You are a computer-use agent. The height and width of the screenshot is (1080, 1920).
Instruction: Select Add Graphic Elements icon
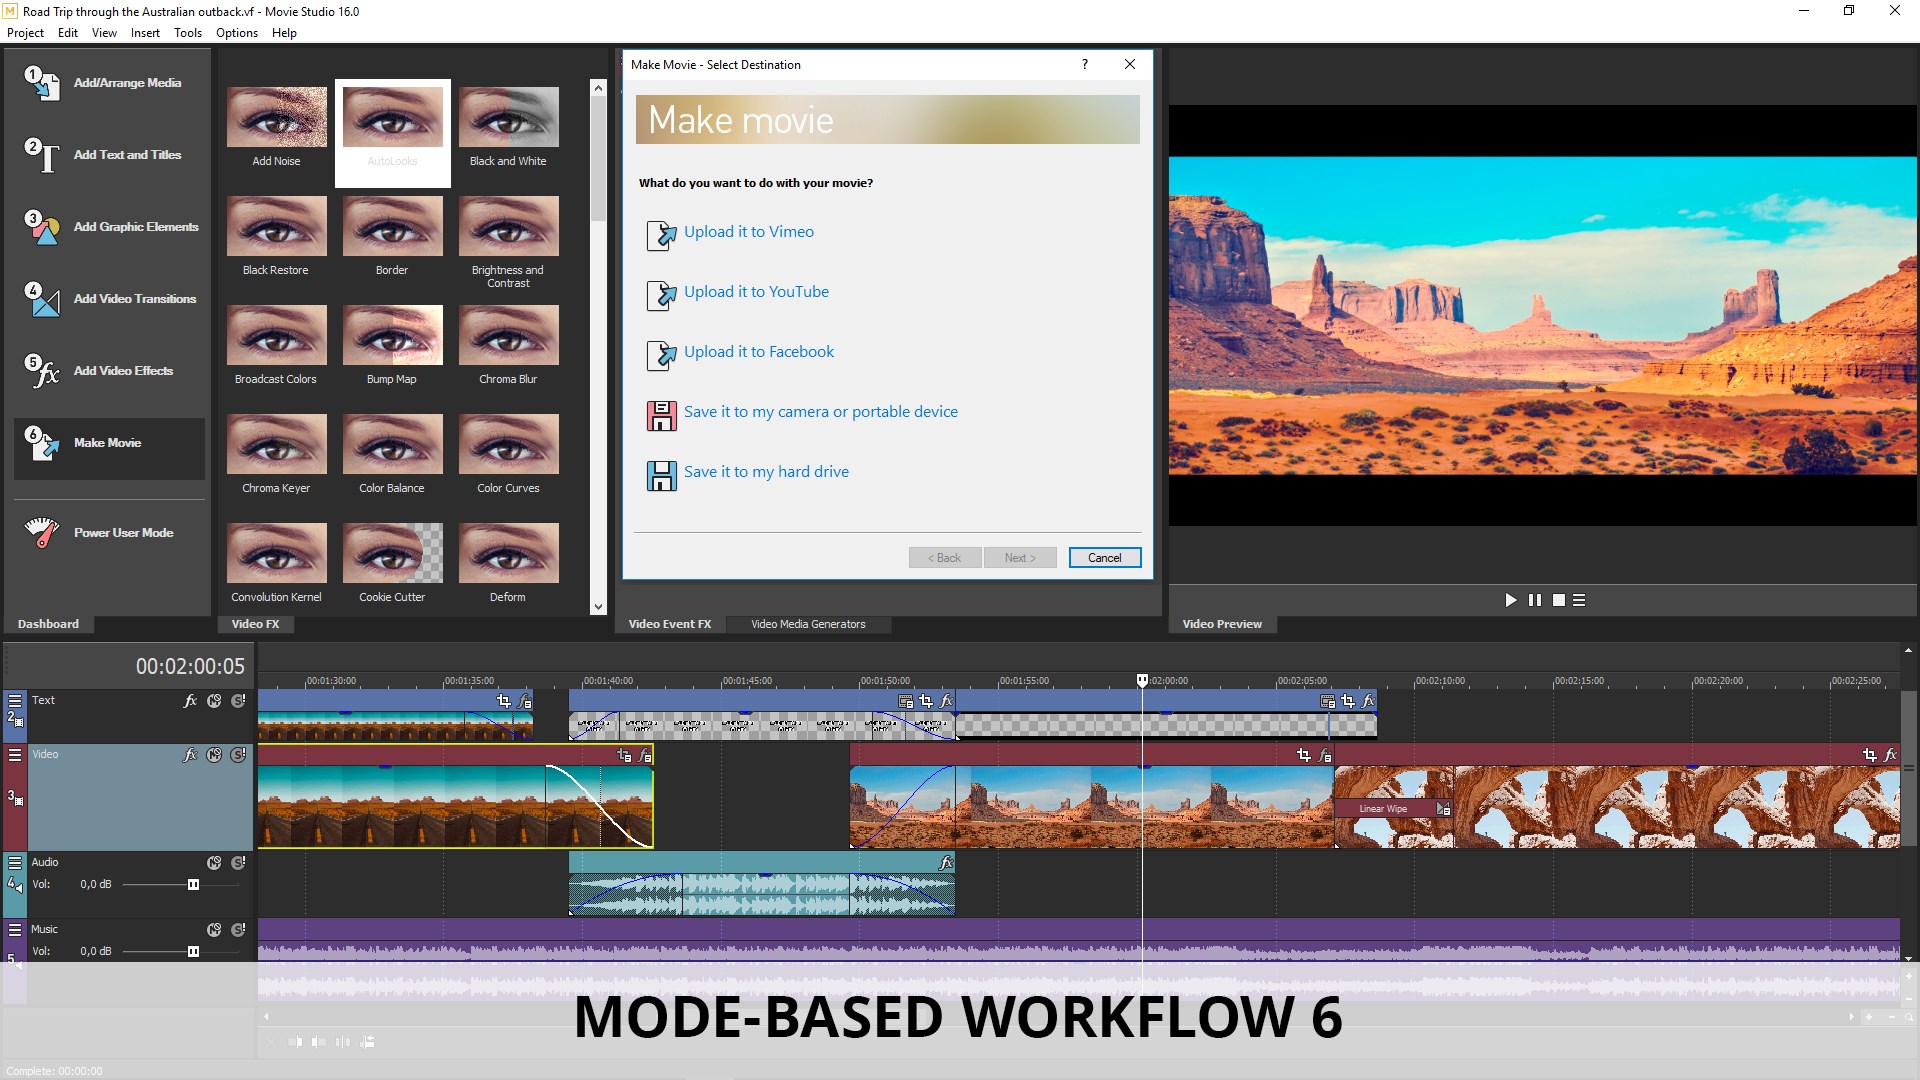42,227
